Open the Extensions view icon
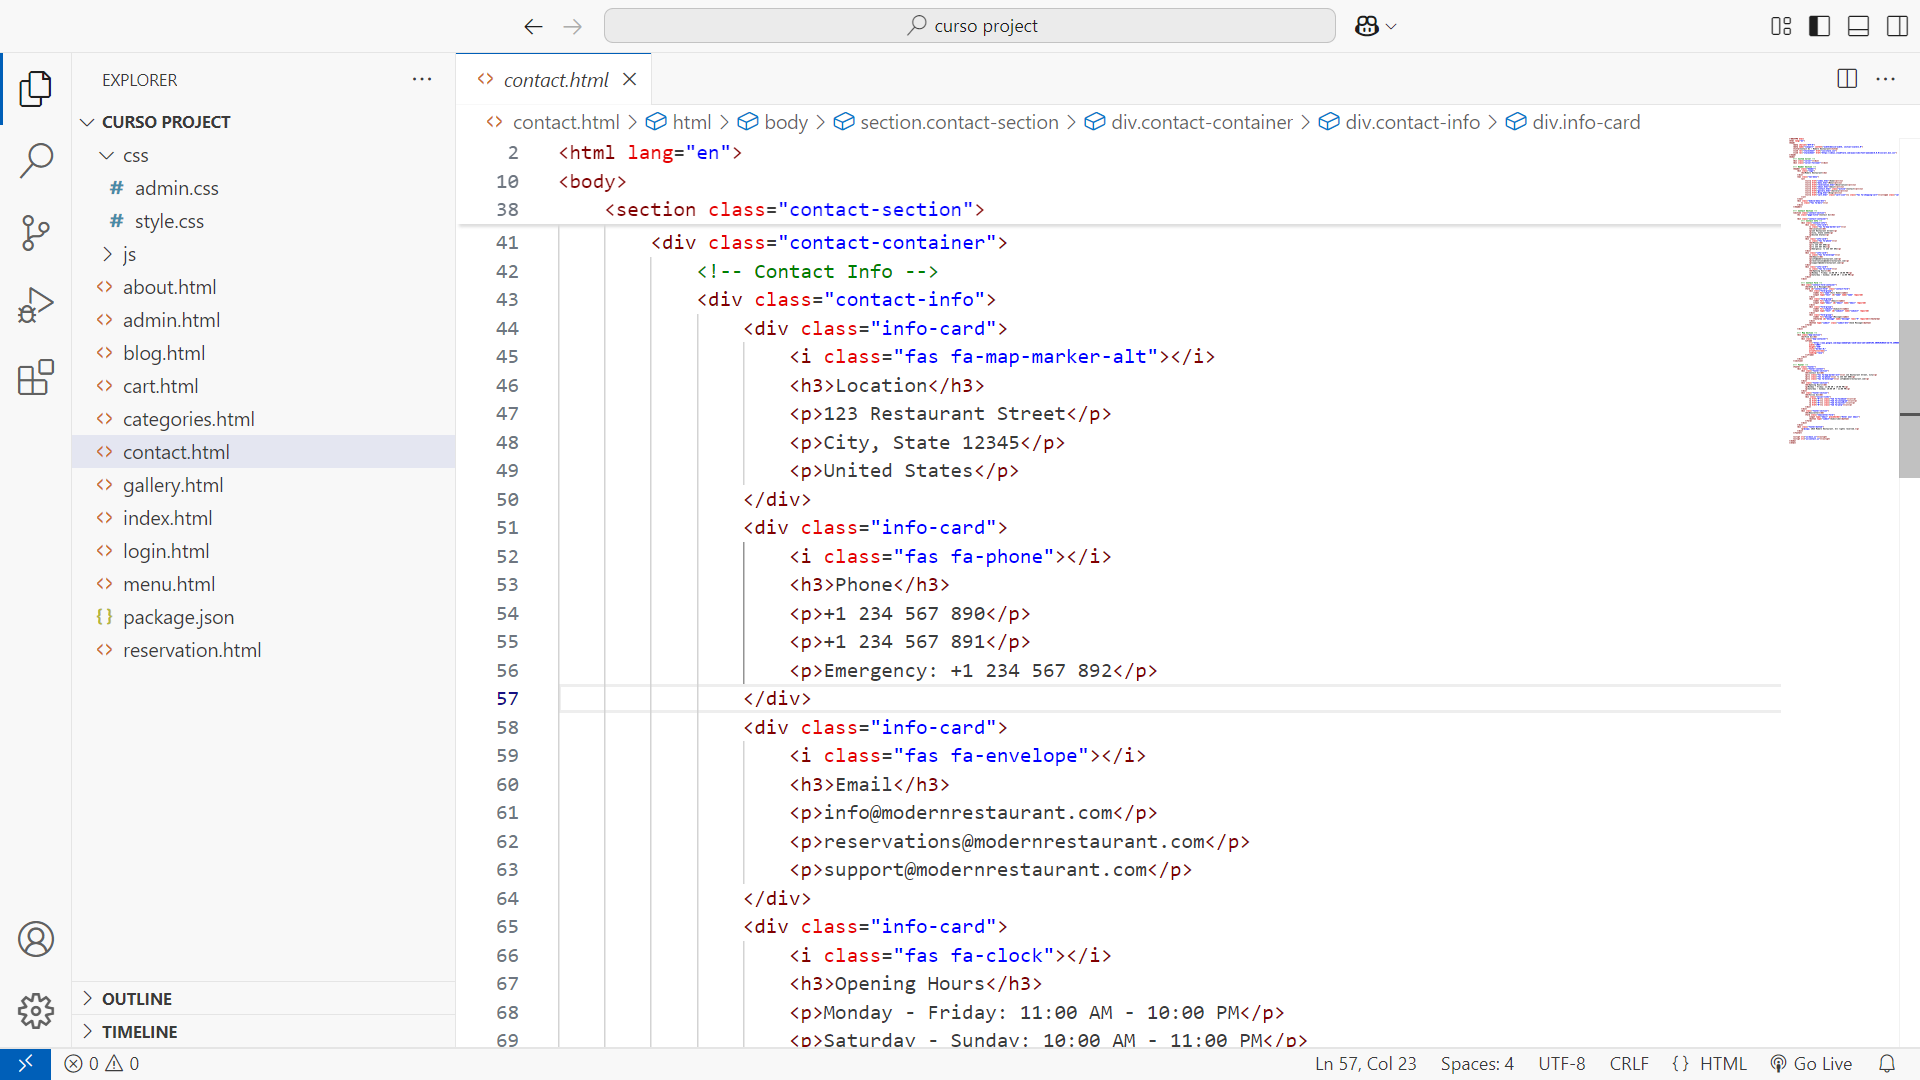 [x=36, y=378]
